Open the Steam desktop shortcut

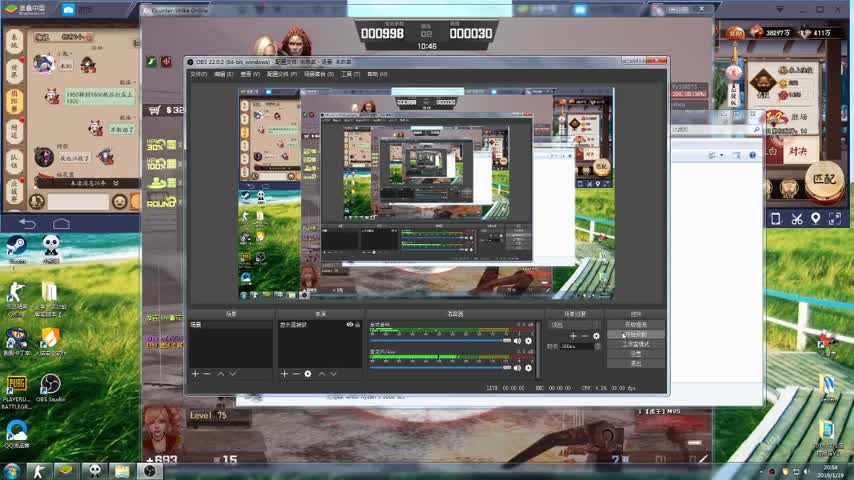pos(16,250)
